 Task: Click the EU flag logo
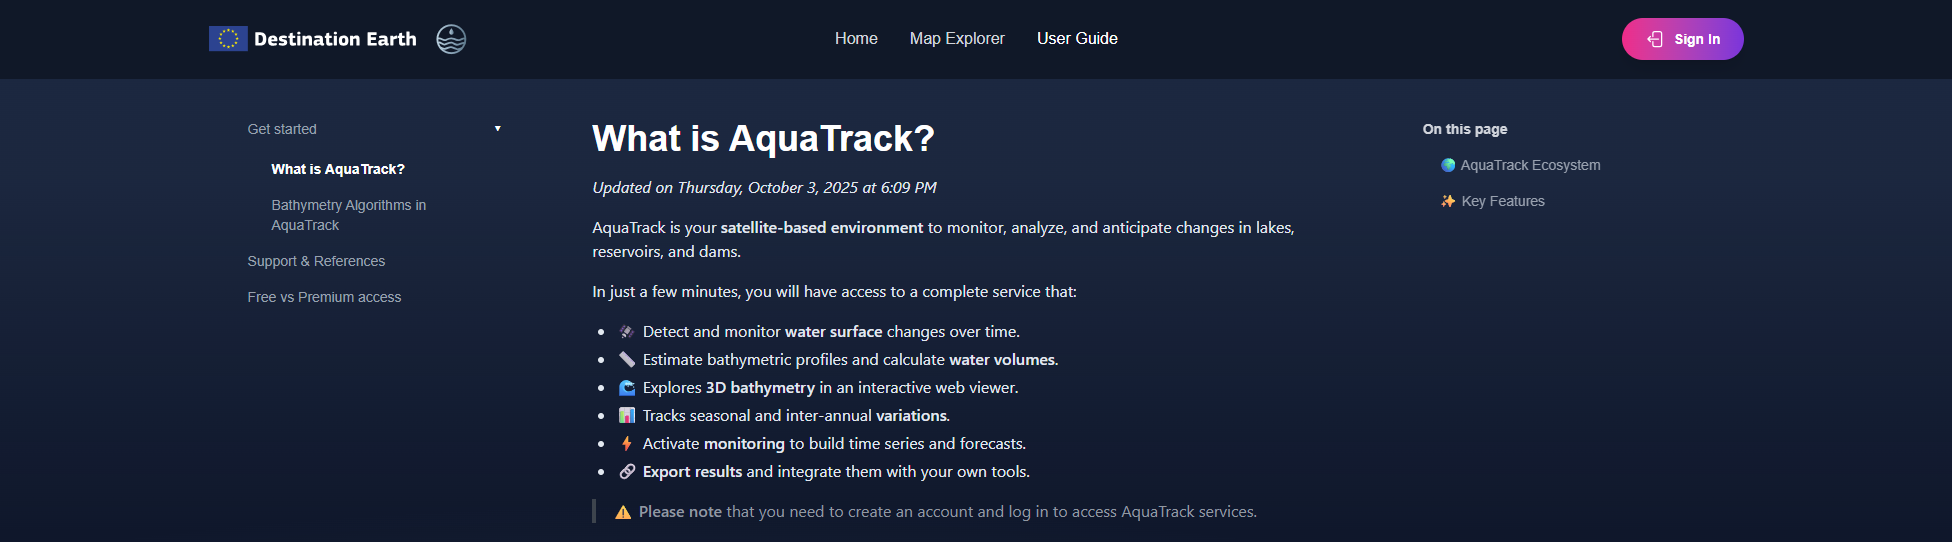pos(228,39)
